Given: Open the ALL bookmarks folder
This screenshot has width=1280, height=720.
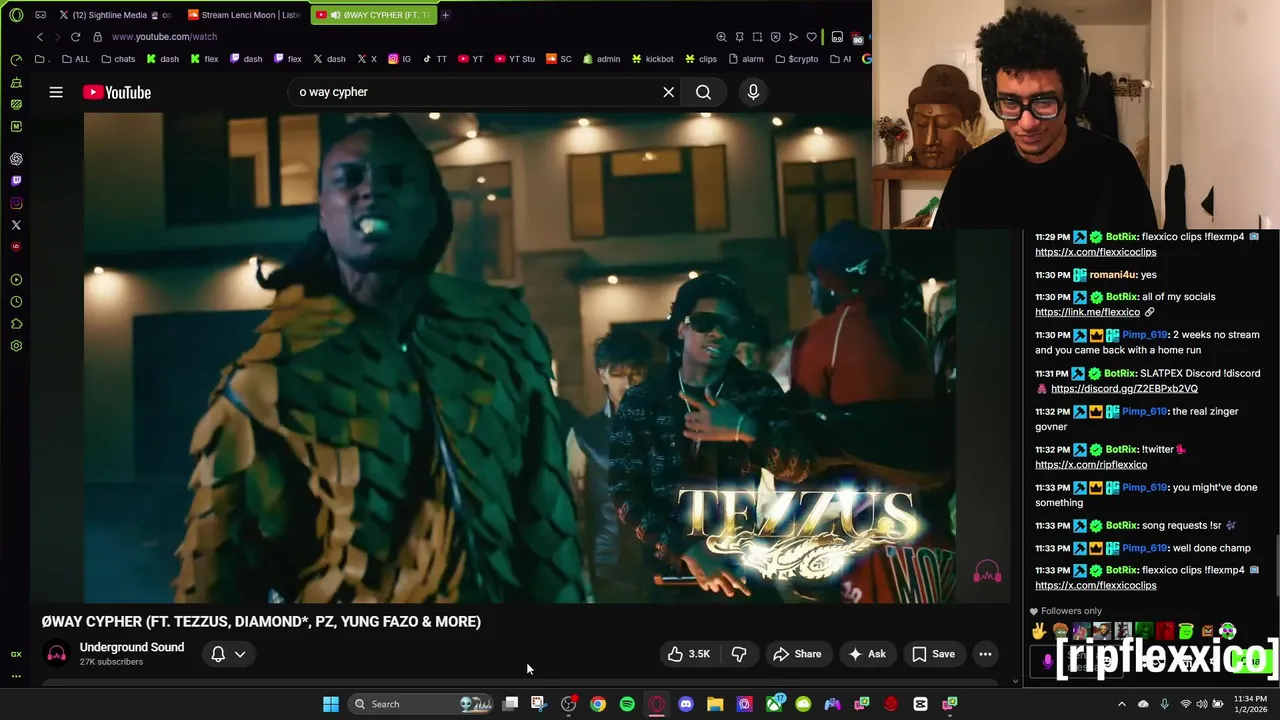Looking at the screenshot, I should 75,59.
